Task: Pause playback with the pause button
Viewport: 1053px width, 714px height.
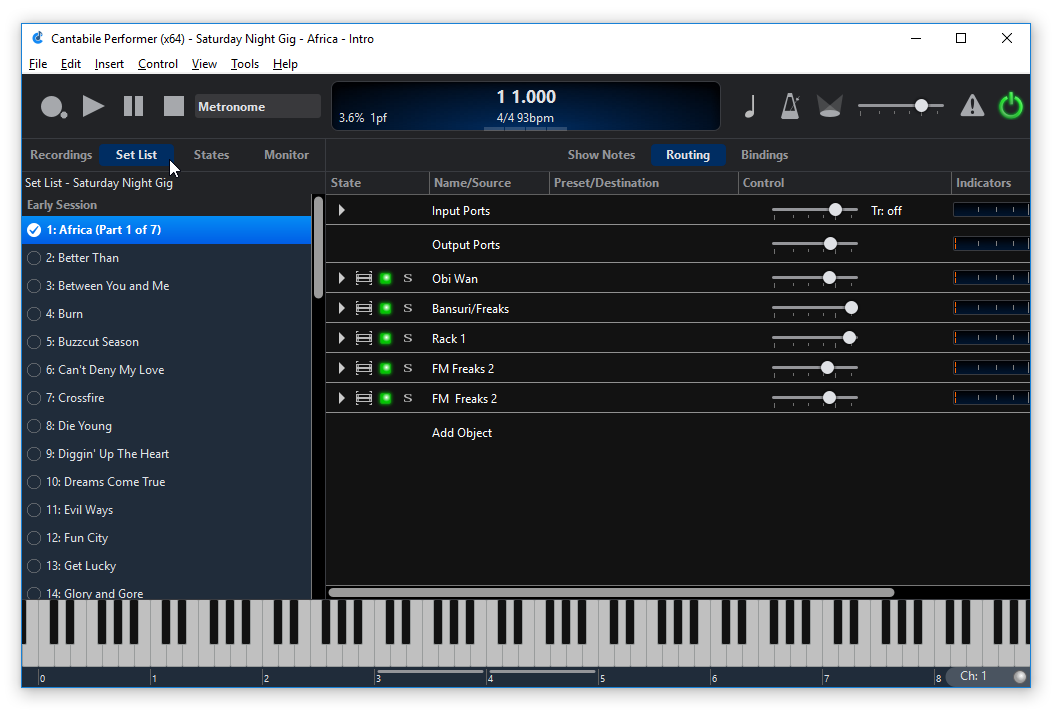Action: [134, 106]
